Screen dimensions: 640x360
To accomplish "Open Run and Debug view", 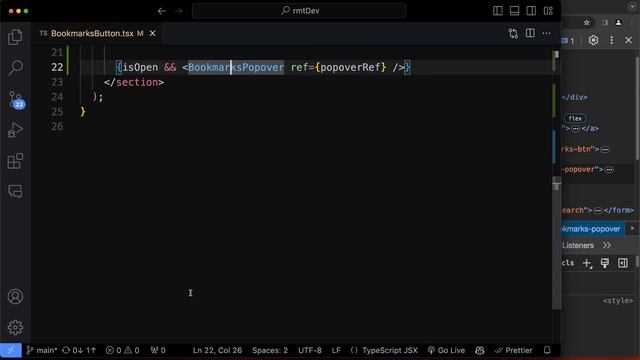I will pyautogui.click(x=15, y=130).
